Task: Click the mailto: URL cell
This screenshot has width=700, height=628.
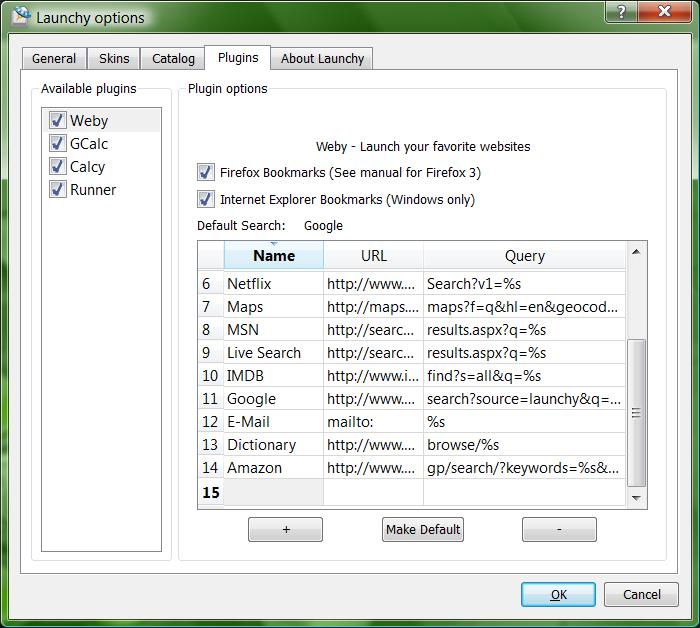Action: pyautogui.click(x=373, y=421)
